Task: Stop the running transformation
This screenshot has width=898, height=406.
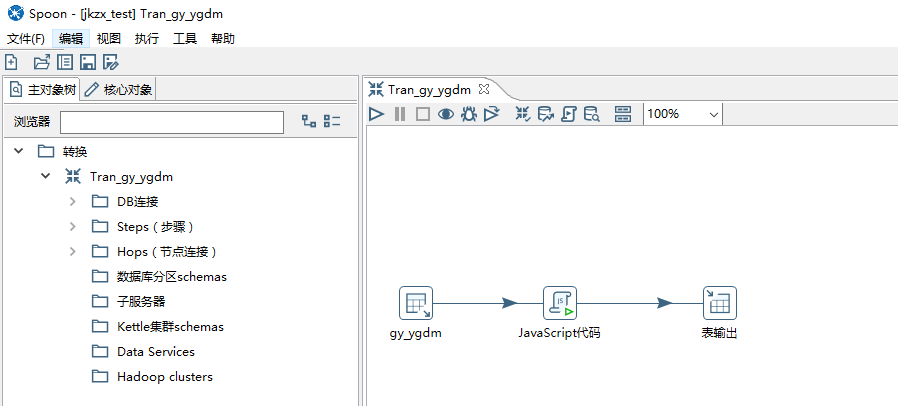Action: pyautogui.click(x=423, y=114)
